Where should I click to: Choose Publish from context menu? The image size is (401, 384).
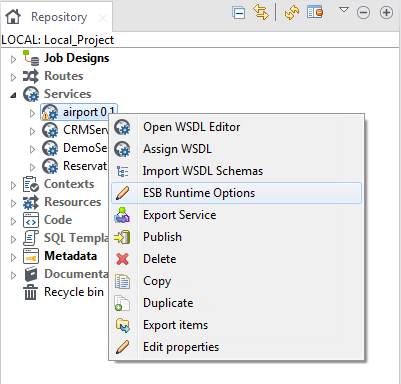pyautogui.click(x=237, y=237)
